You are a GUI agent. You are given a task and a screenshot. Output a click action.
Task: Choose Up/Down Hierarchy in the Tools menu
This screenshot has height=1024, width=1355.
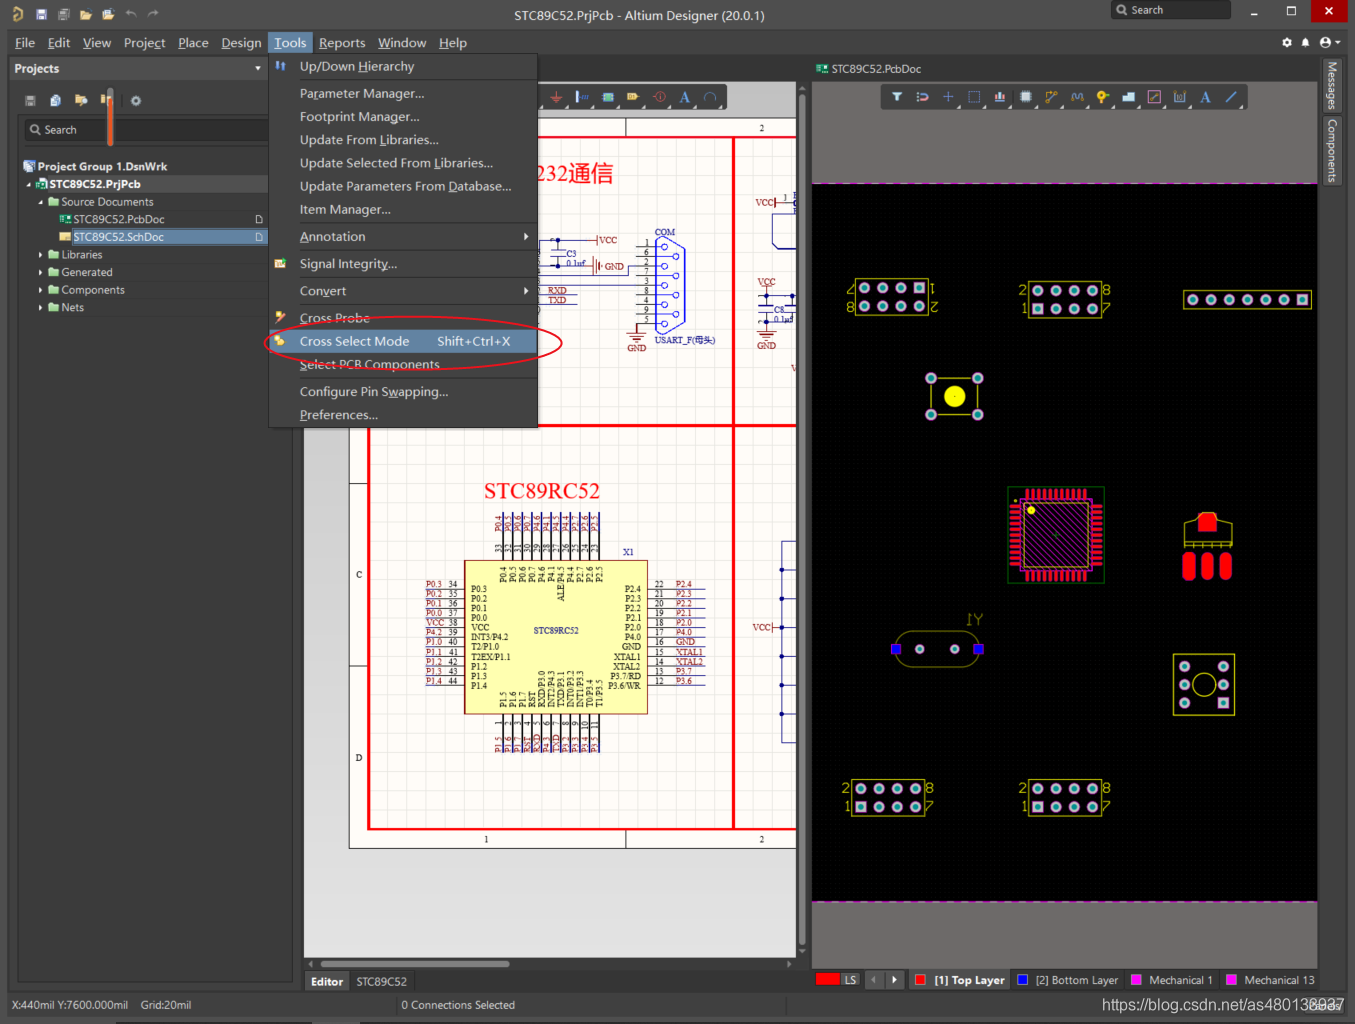coord(403,66)
